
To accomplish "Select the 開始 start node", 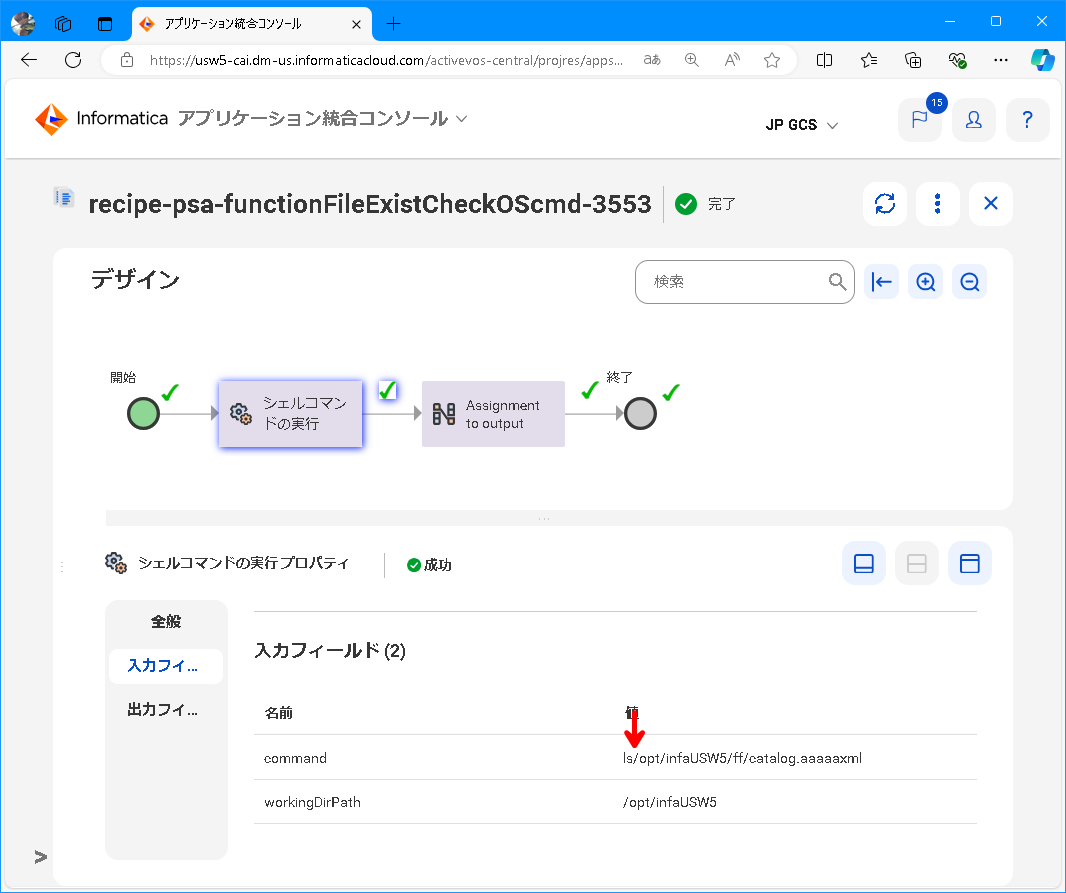I will click(143, 413).
